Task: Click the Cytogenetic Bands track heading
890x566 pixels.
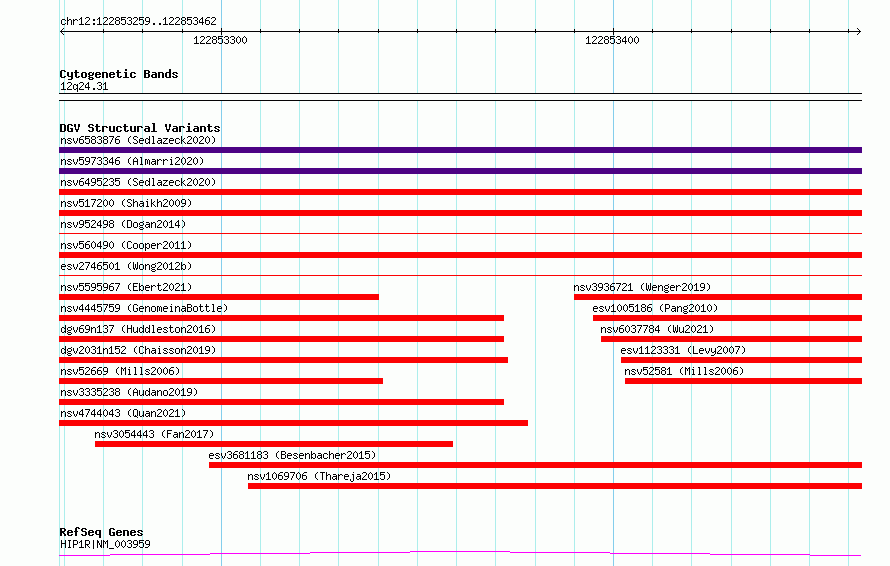Action: (119, 74)
